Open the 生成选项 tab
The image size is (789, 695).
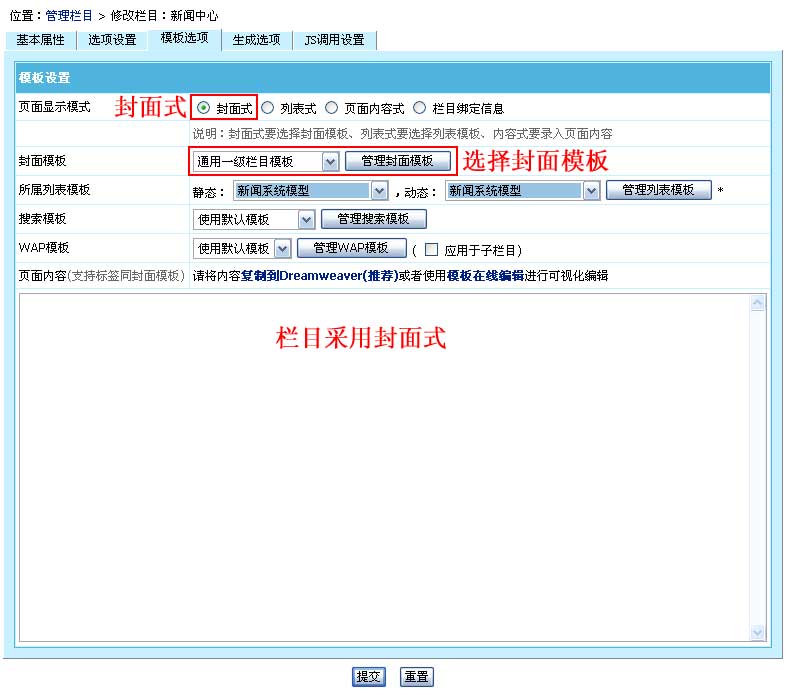pyautogui.click(x=257, y=40)
